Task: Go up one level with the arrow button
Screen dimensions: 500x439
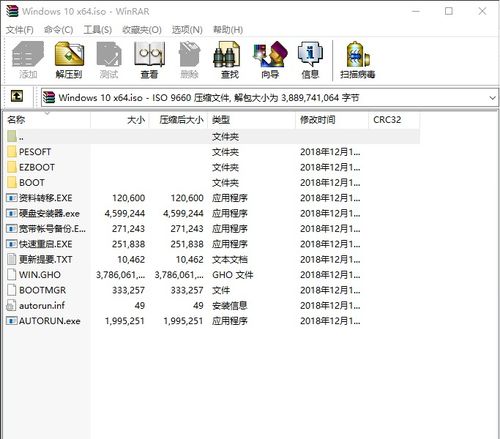Action: tap(17, 97)
